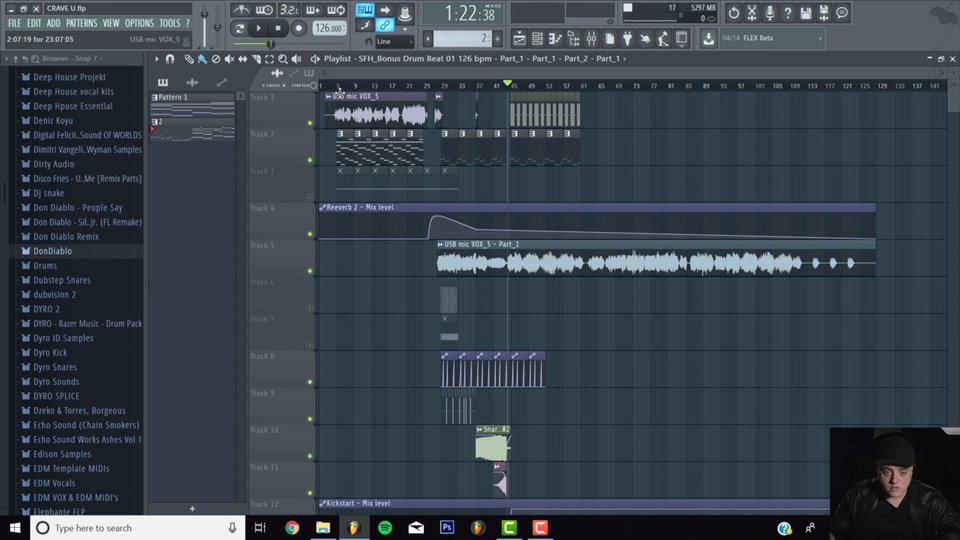The width and height of the screenshot is (960, 540).
Task: Toggle overdub blend recording
Action: [x=312, y=10]
